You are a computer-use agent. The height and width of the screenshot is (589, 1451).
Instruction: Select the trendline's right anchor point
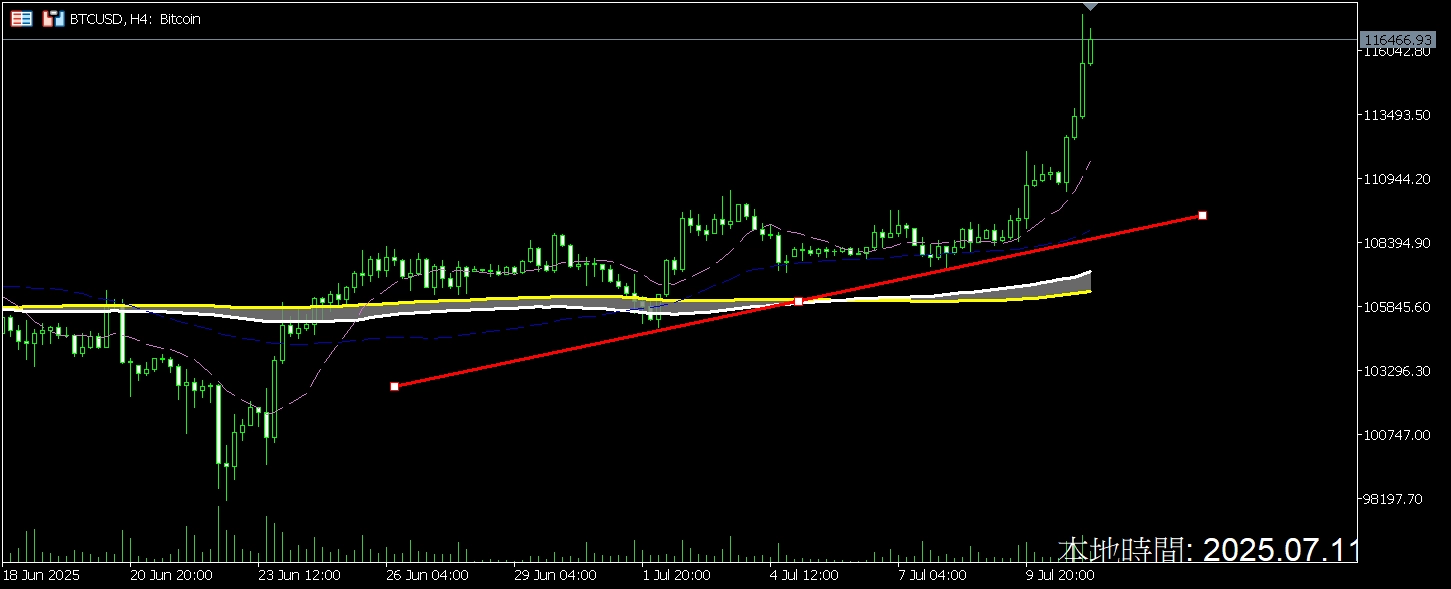tap(1202, 215)
